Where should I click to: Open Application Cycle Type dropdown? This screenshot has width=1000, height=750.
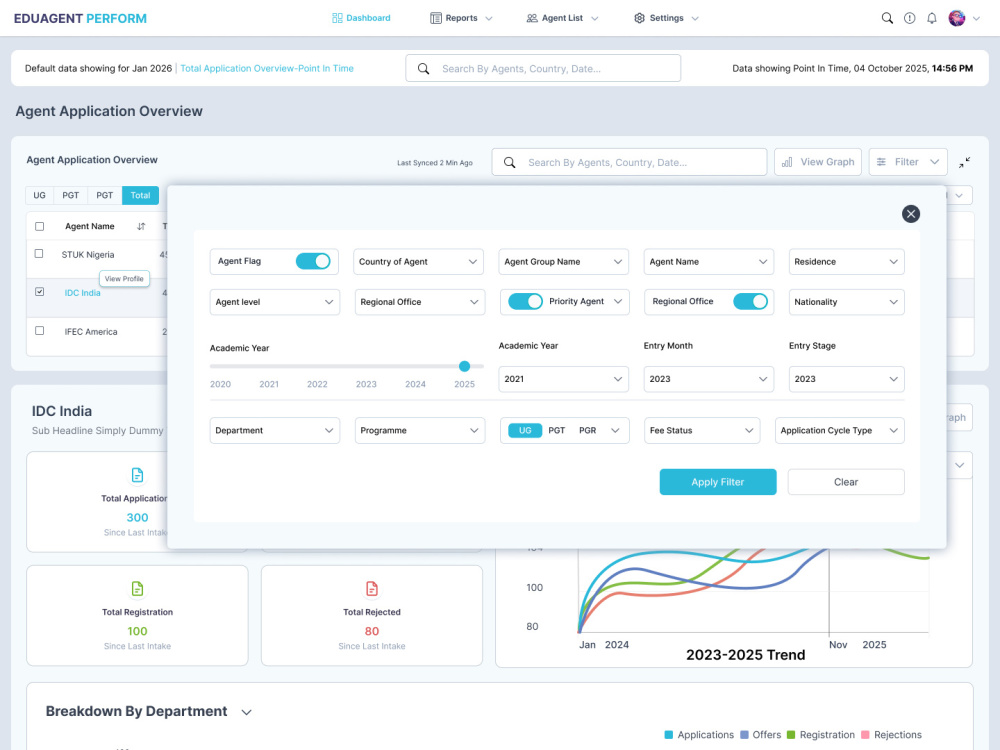coord(839,430)
